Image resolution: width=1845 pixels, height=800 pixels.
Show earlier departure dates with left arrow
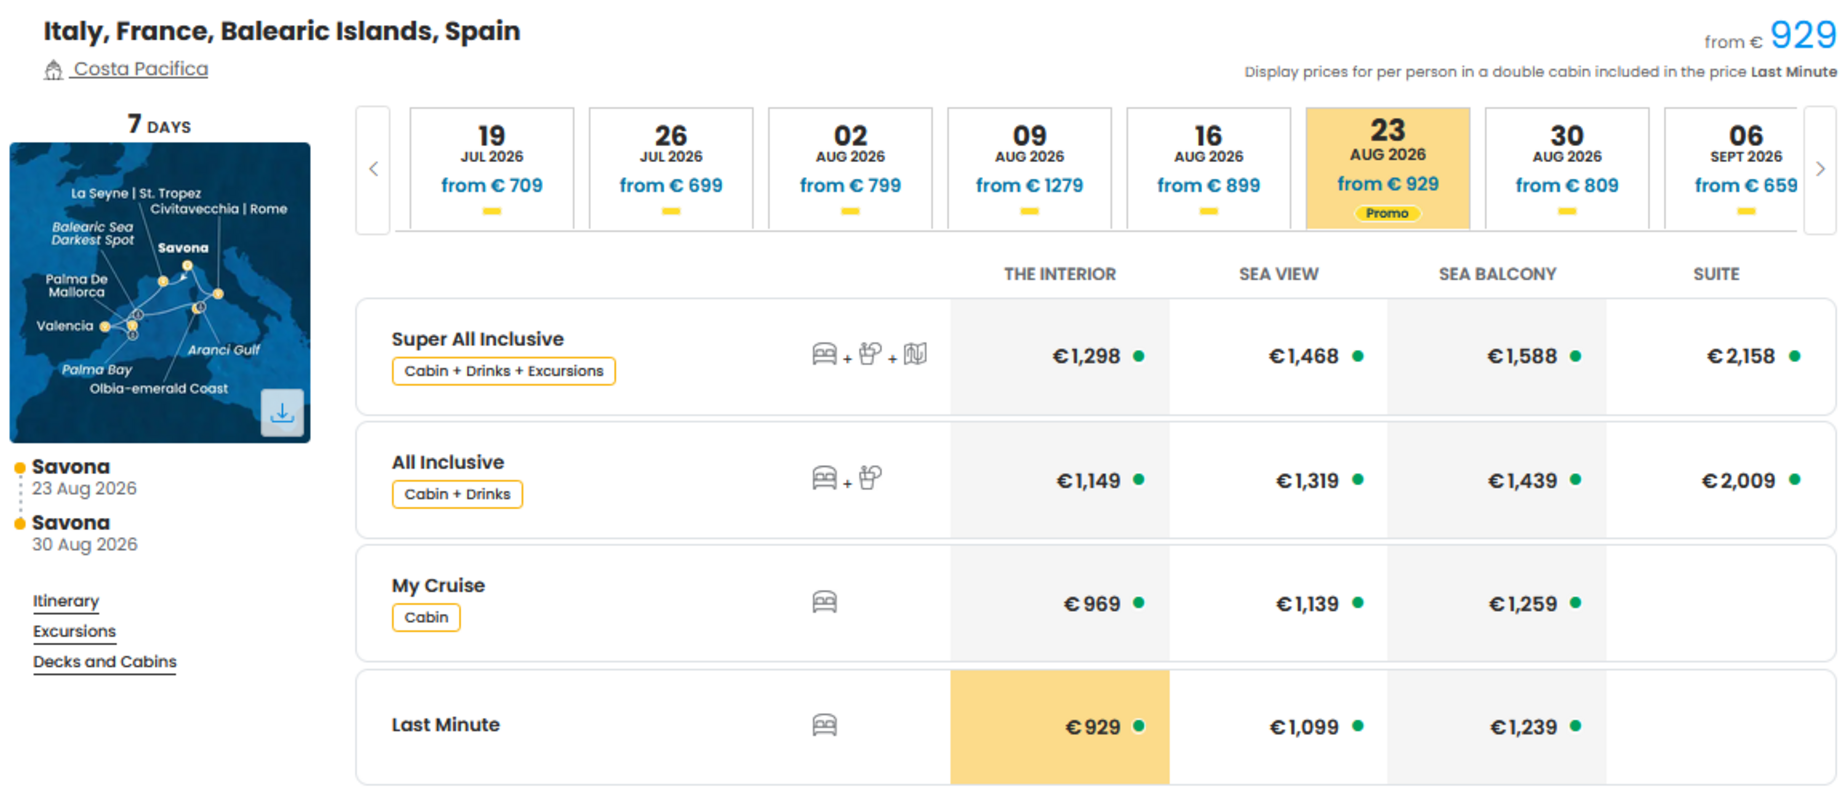[373, 169]
